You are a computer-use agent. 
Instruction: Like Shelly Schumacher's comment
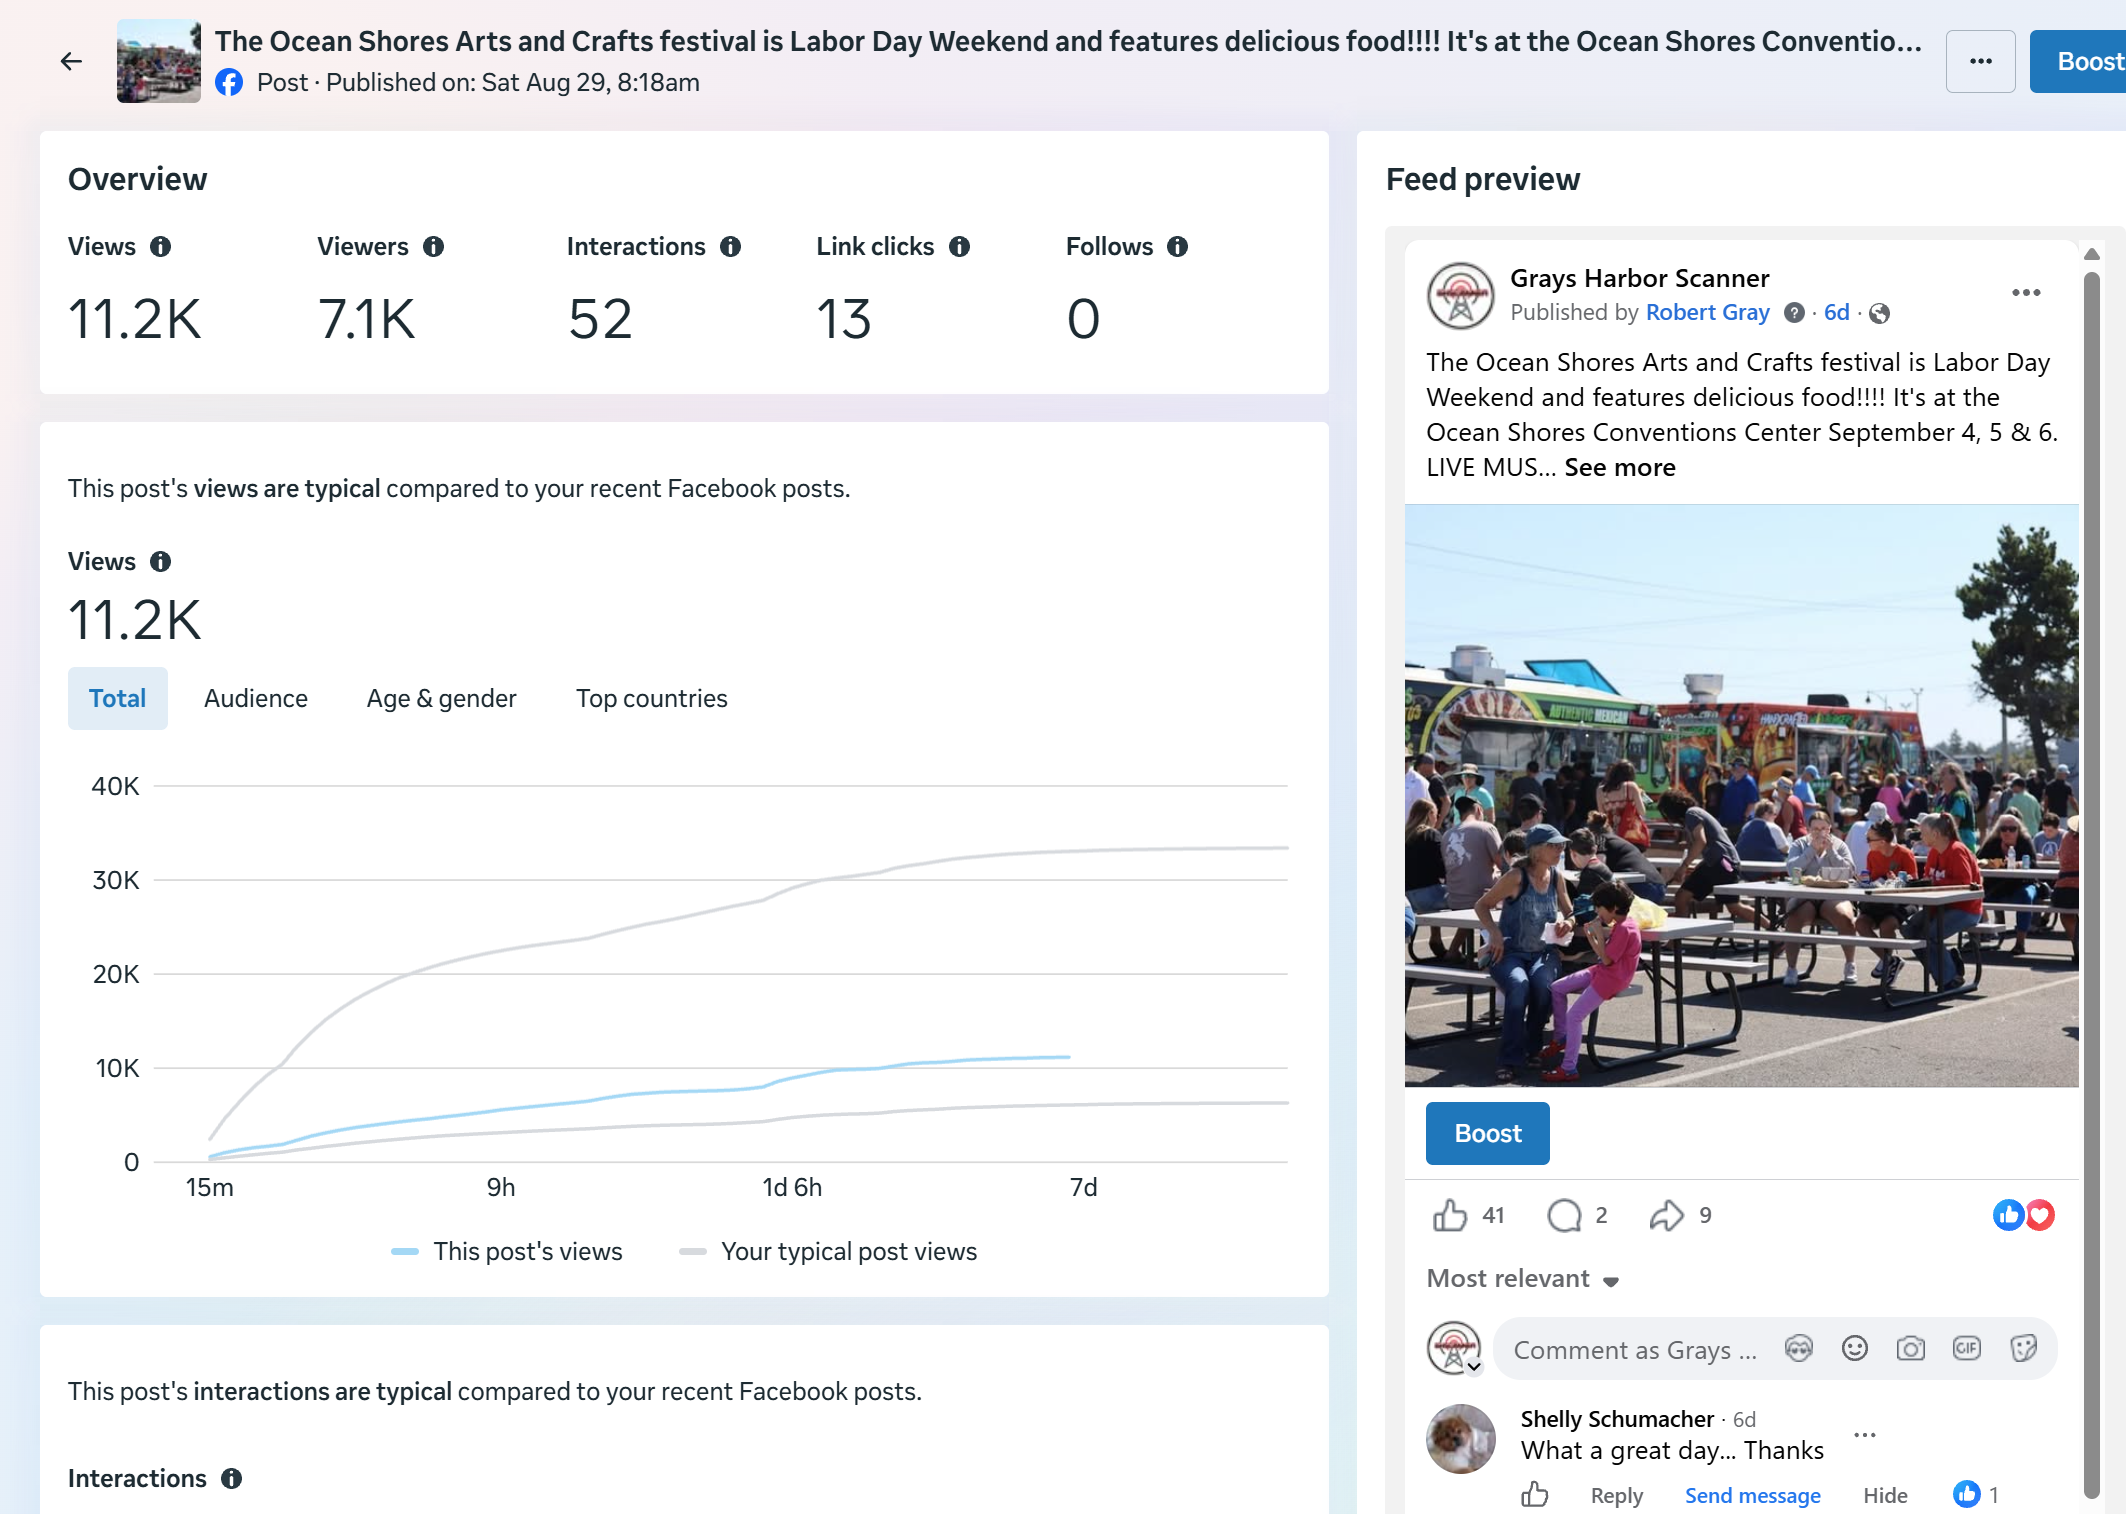[1535, 1495]
